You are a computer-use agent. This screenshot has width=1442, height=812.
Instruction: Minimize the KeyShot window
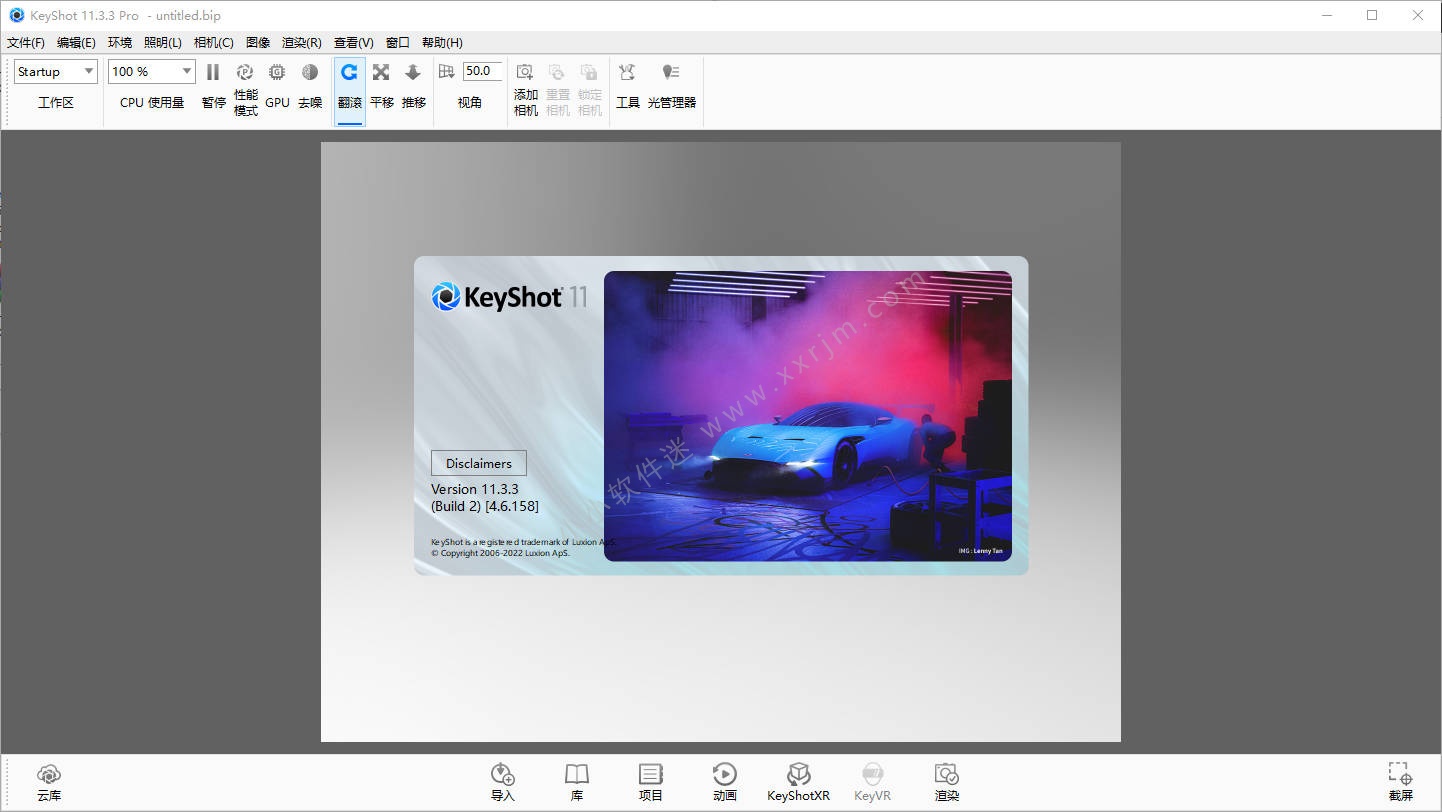coord(1326,15)
